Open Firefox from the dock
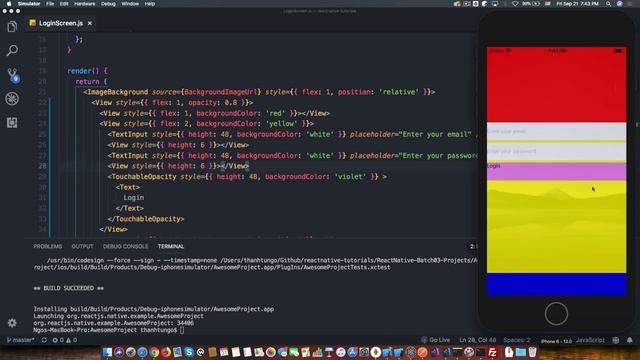Screen dimensions: 640x360 click(166, 352)
